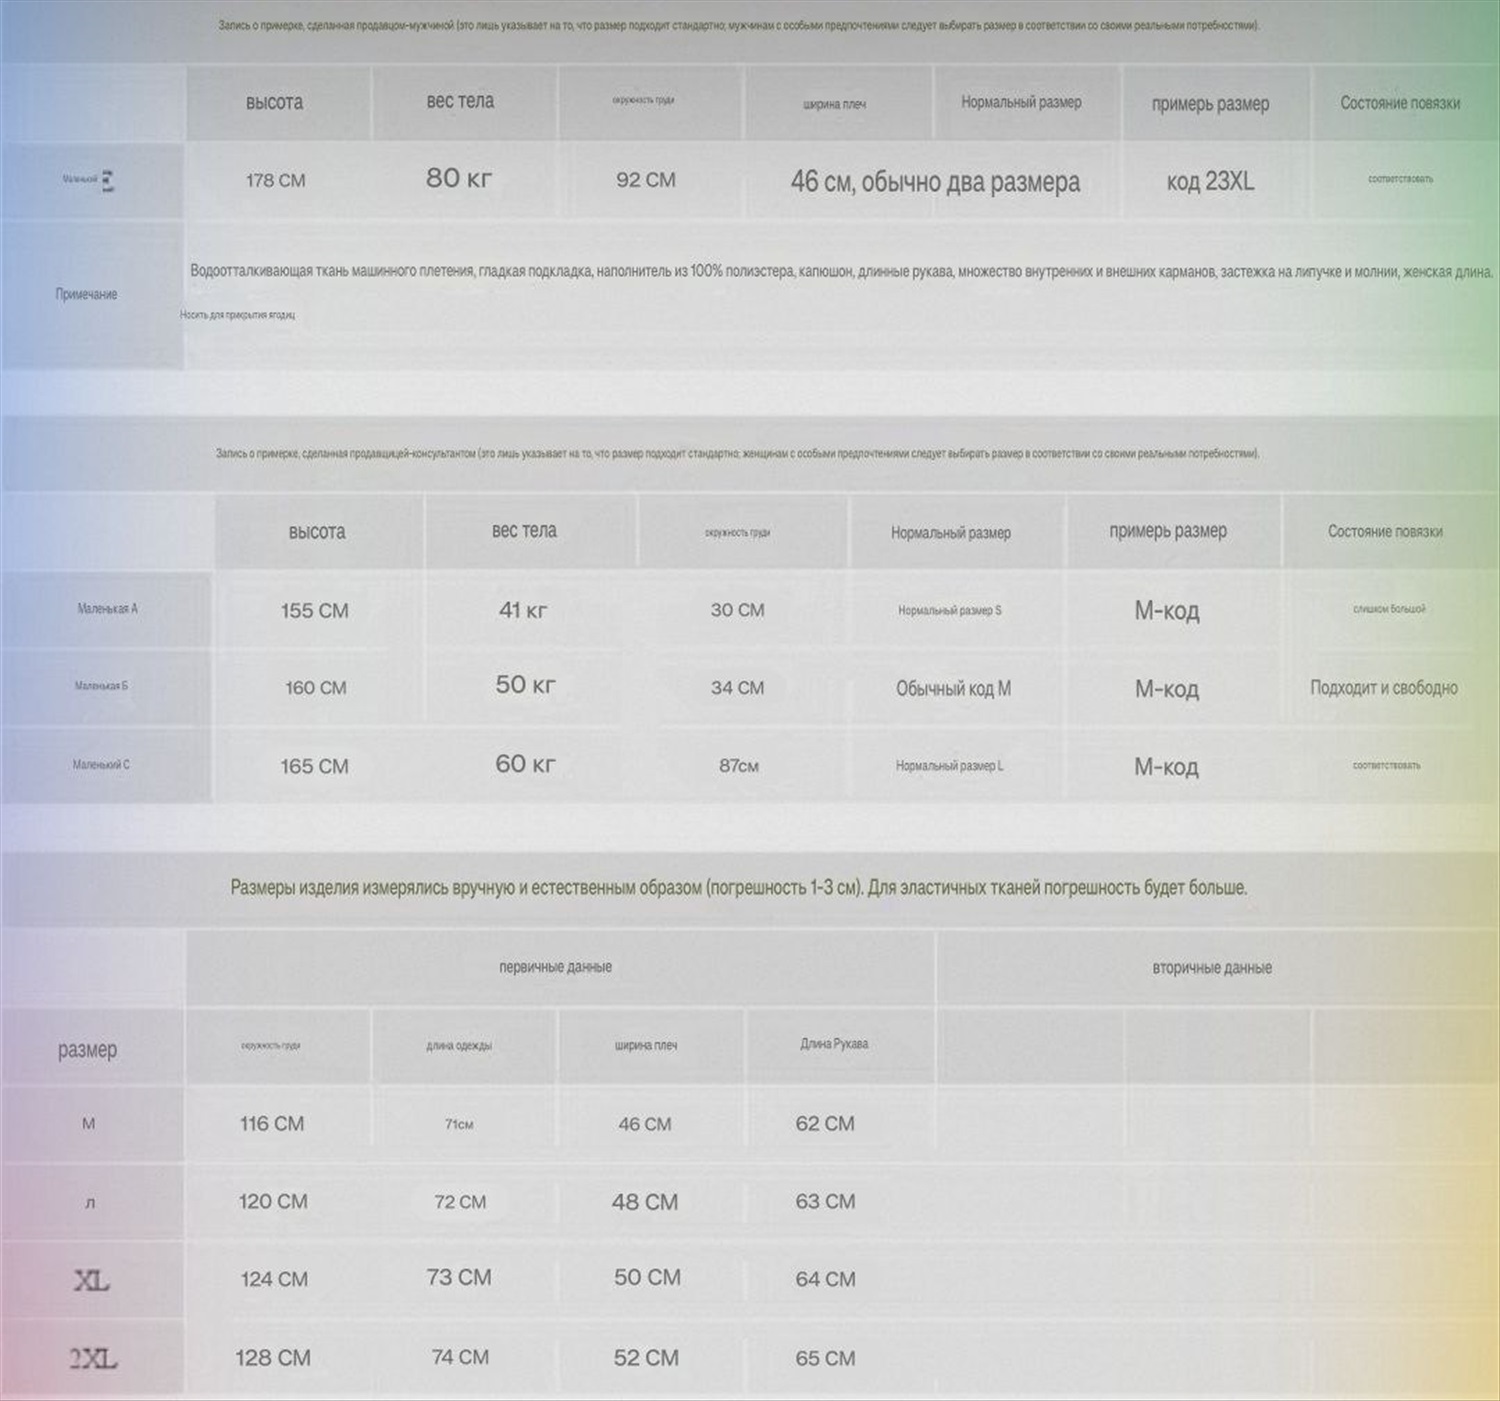Select the "Маленькая А" row label
The height and width of the screenshot is (1401, 1500).
tap(107, 609)
